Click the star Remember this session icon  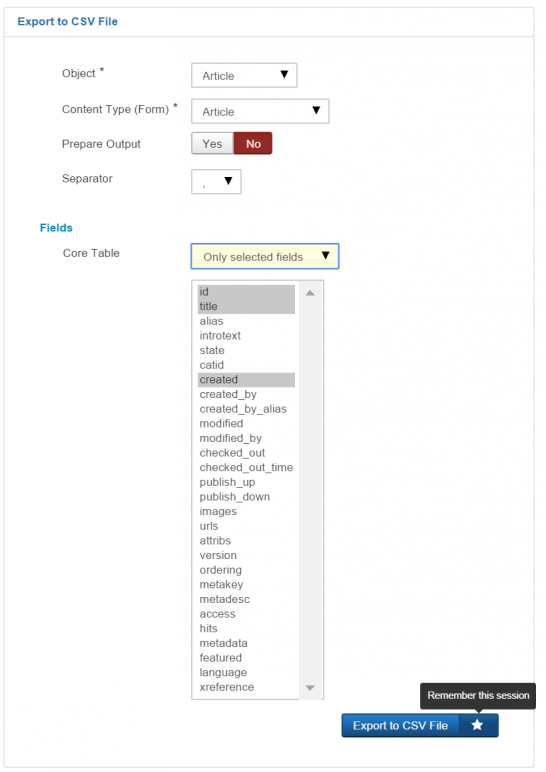pos(477,725)
